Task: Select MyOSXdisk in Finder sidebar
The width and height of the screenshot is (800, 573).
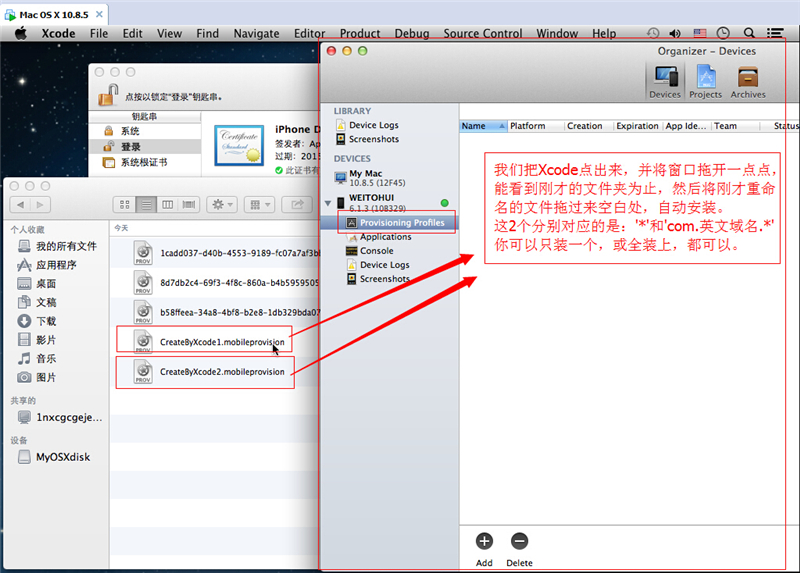Action: click(54, 457)
